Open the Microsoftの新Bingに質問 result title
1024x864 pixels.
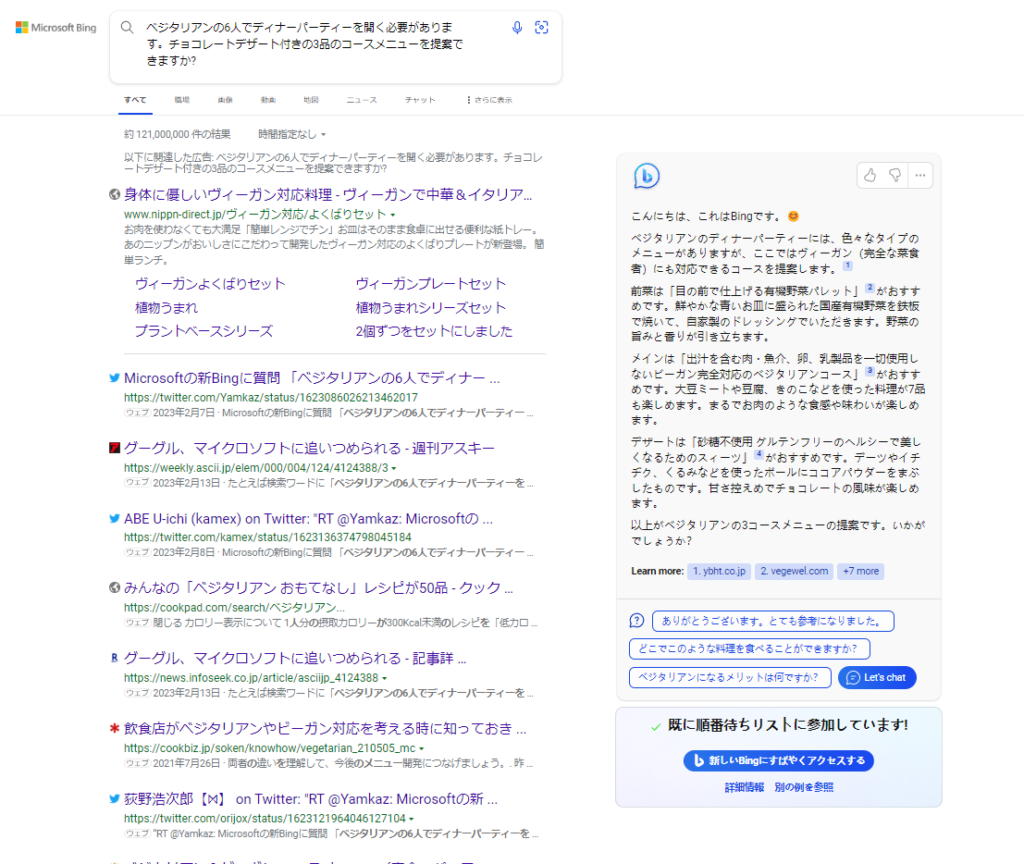tap(312, 377)
